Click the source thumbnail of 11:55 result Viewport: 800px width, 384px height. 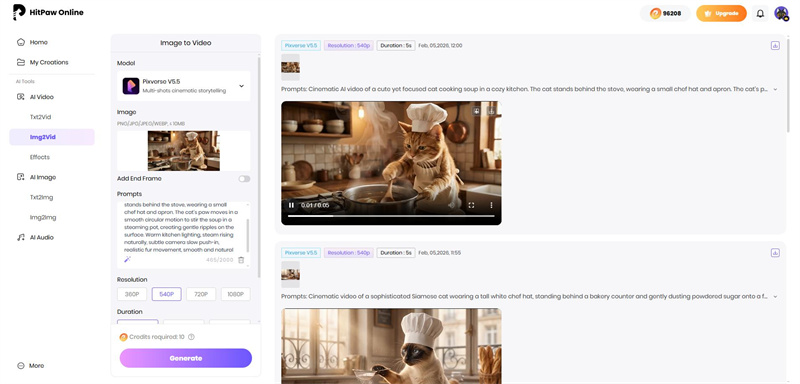pyautogui.click(x=290, y=274)
